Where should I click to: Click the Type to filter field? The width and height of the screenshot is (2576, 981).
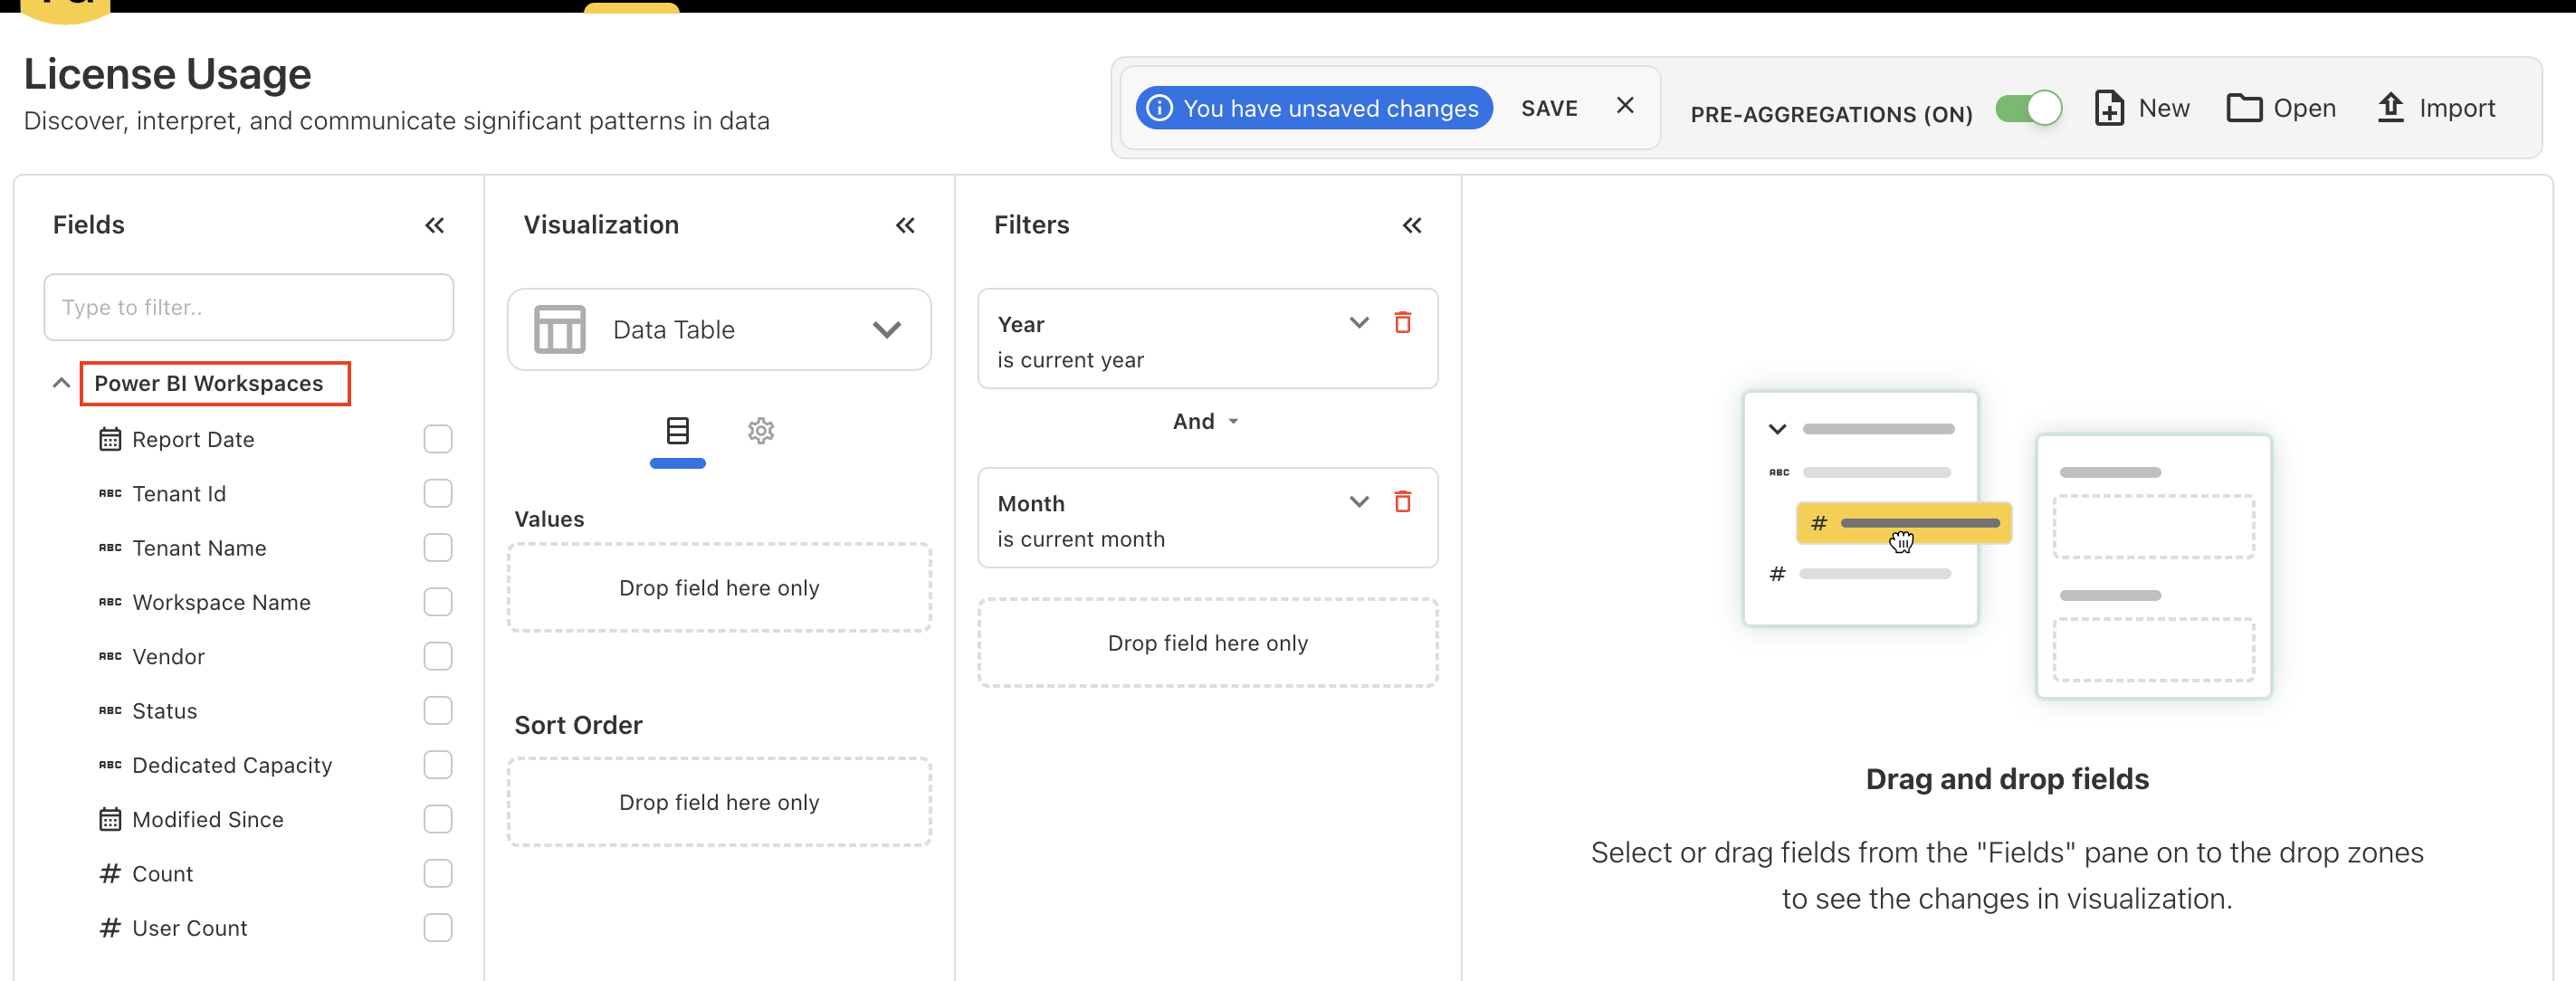248,307
